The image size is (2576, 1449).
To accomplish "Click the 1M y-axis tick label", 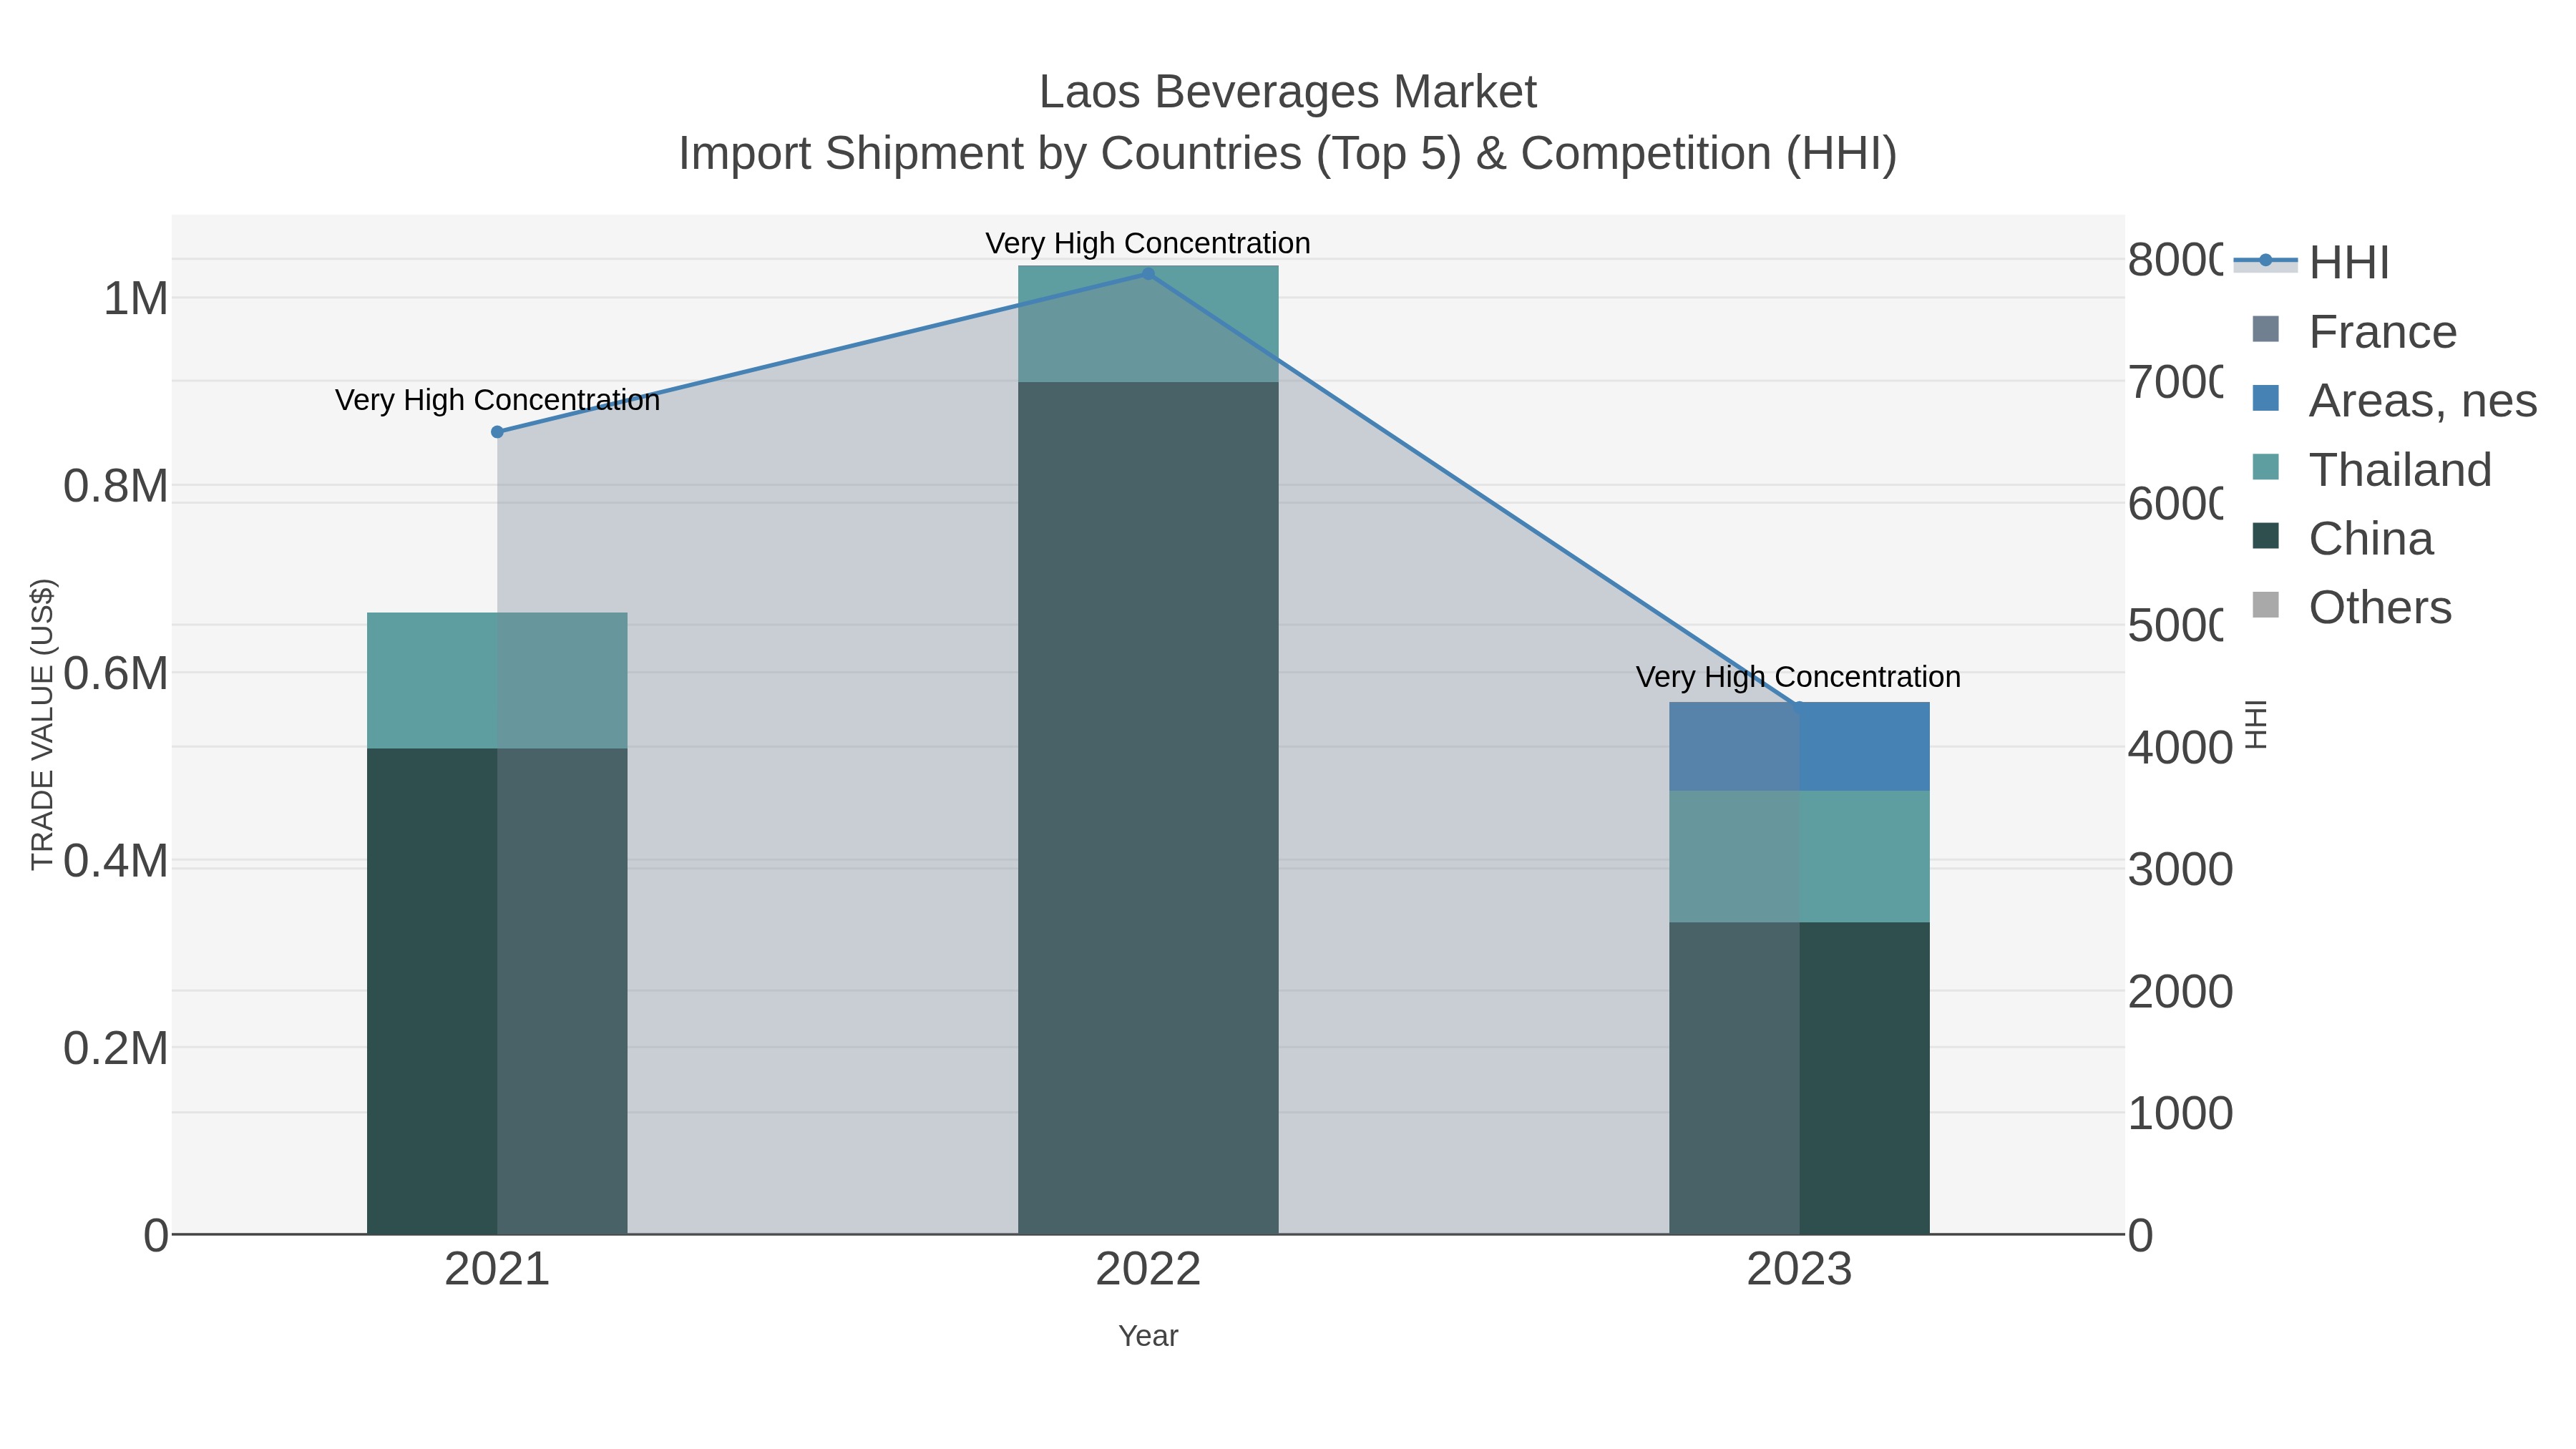I will (136, 298).
